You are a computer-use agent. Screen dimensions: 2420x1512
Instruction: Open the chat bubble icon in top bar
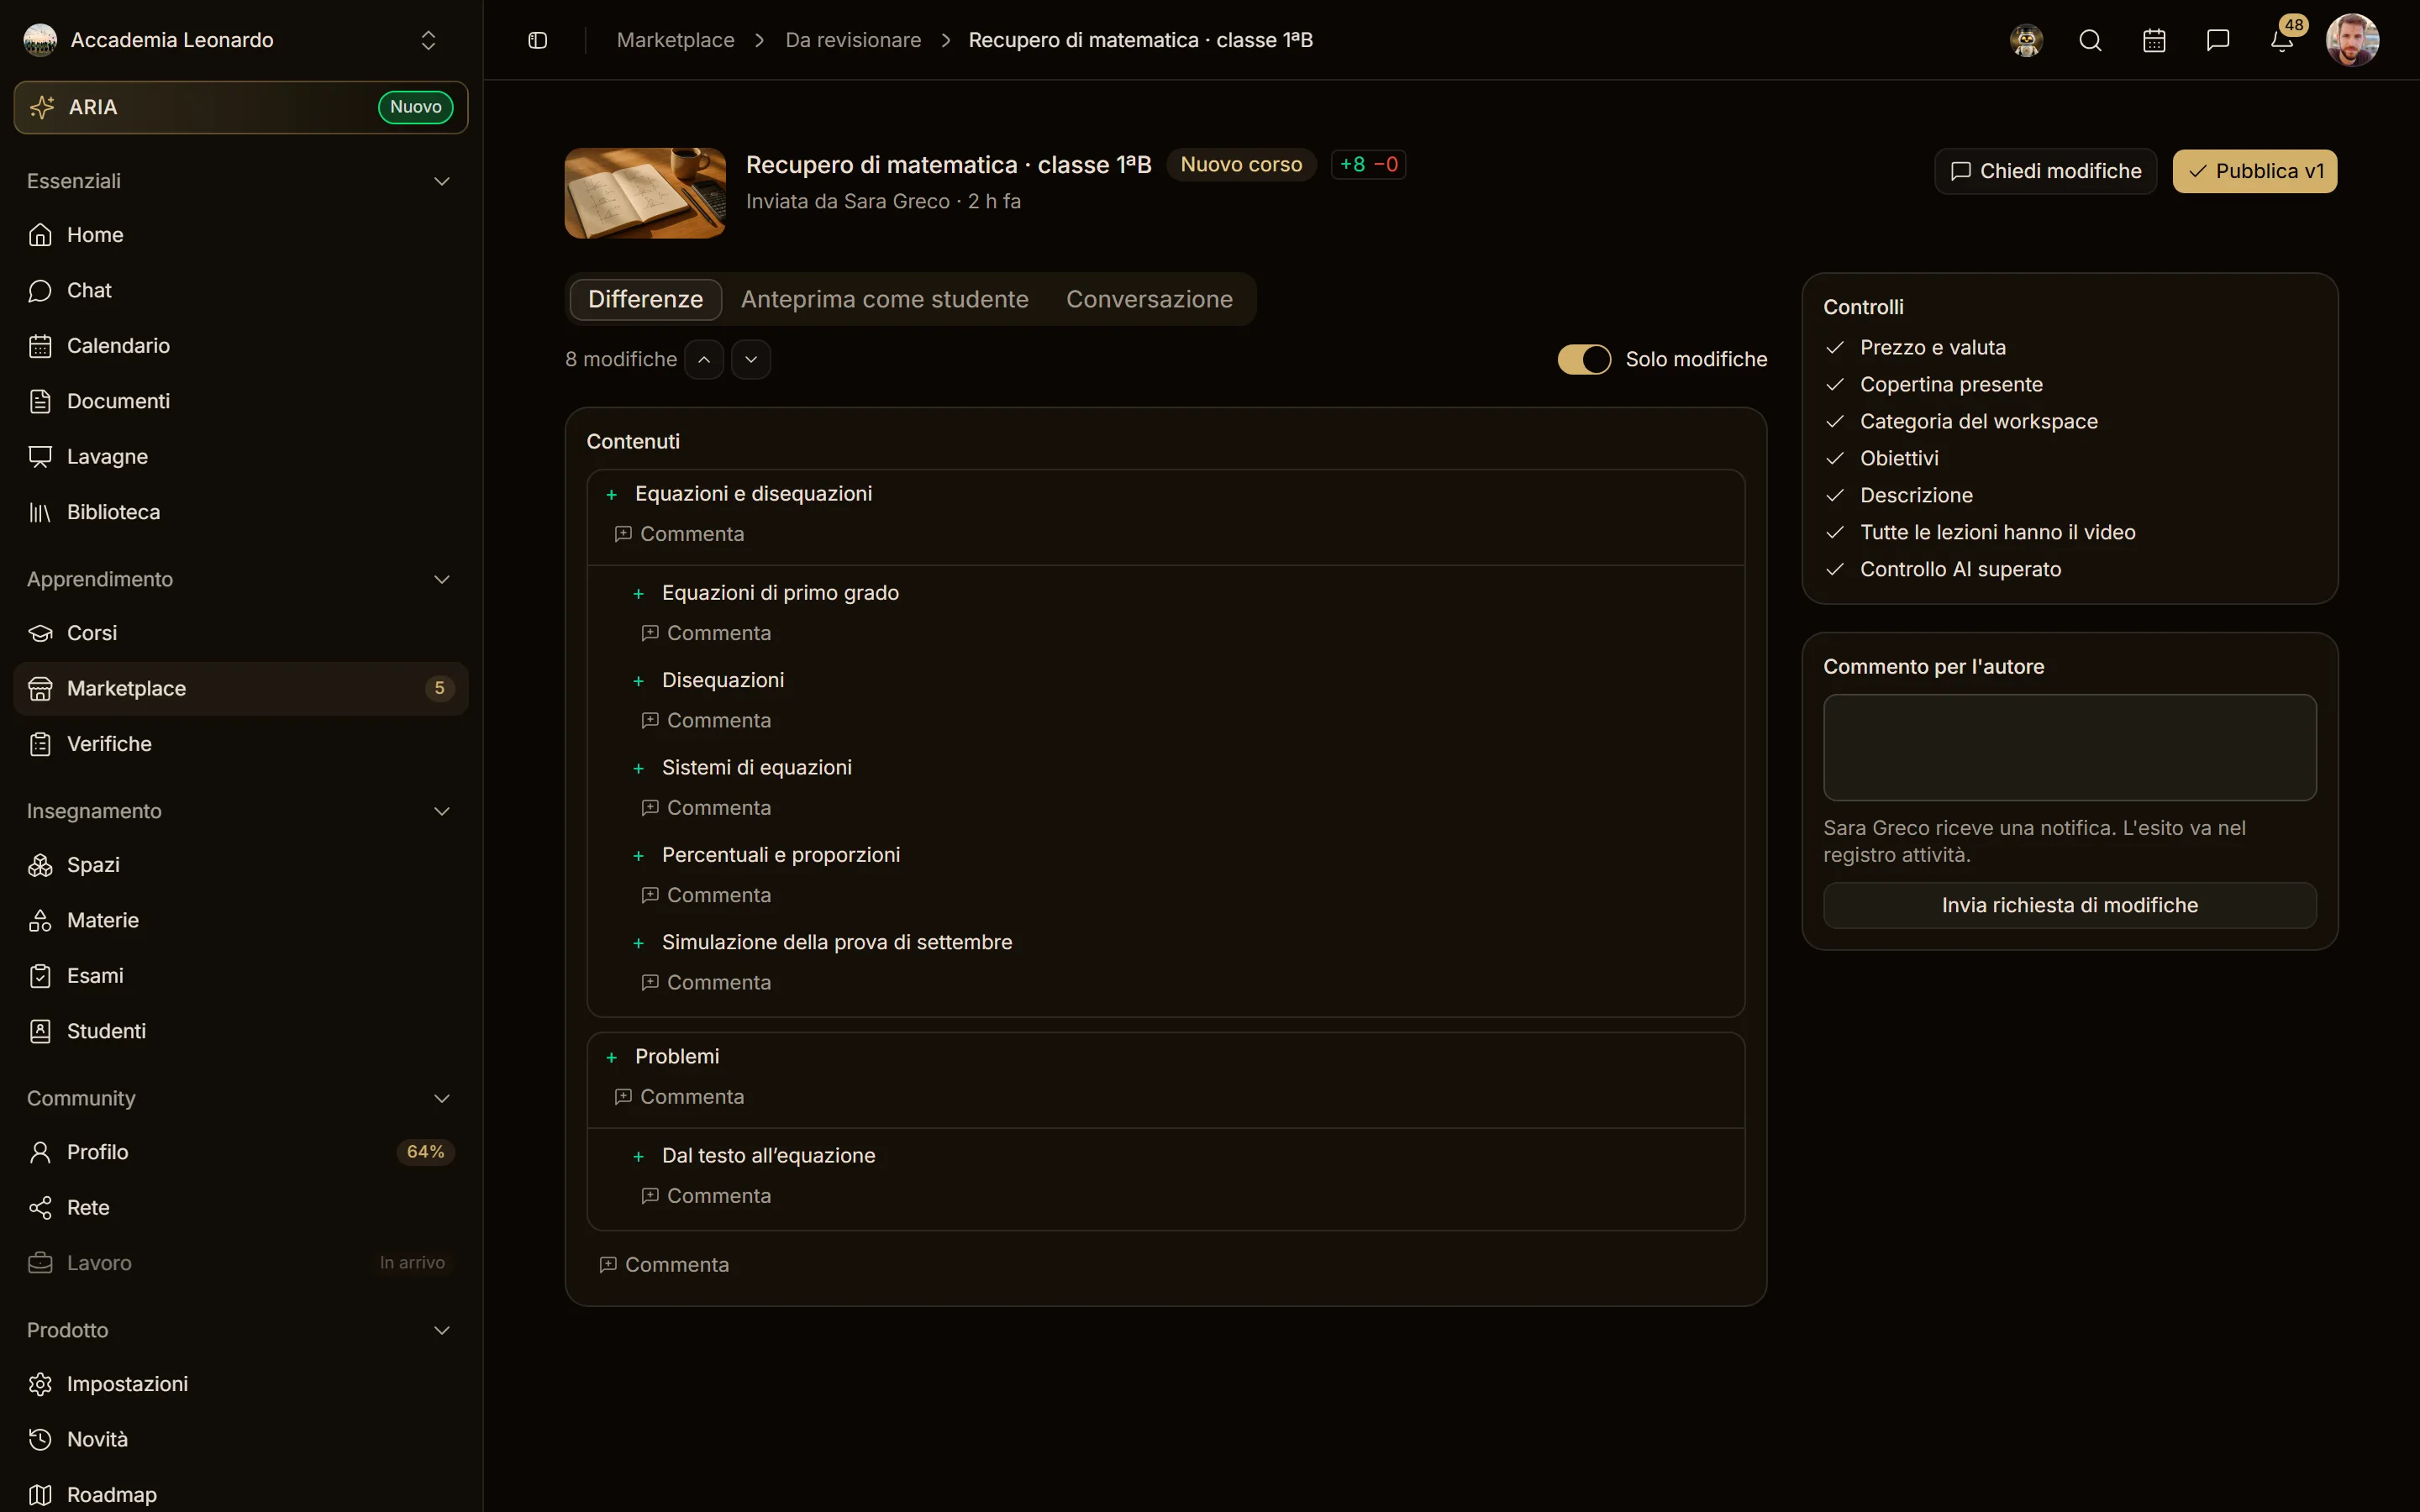[2218, 40]
